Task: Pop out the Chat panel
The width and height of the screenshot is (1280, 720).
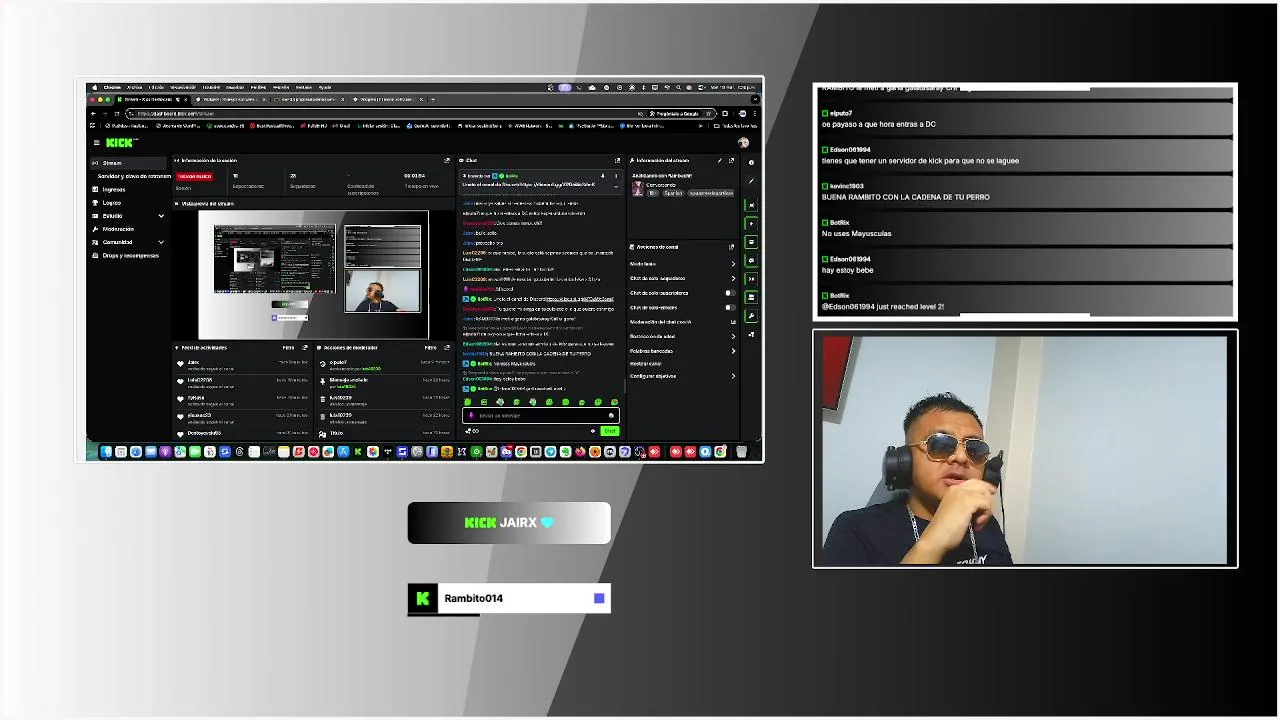Action: point(617,160)
